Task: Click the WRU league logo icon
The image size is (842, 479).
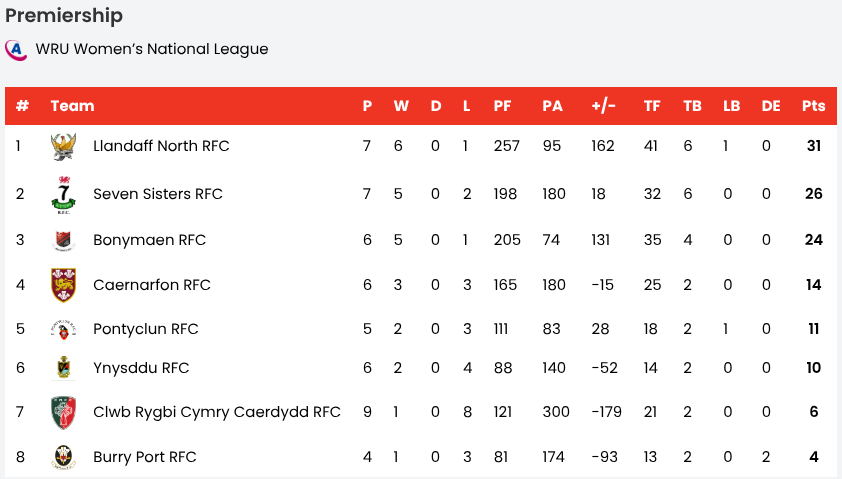Action: tap(15, 49)
